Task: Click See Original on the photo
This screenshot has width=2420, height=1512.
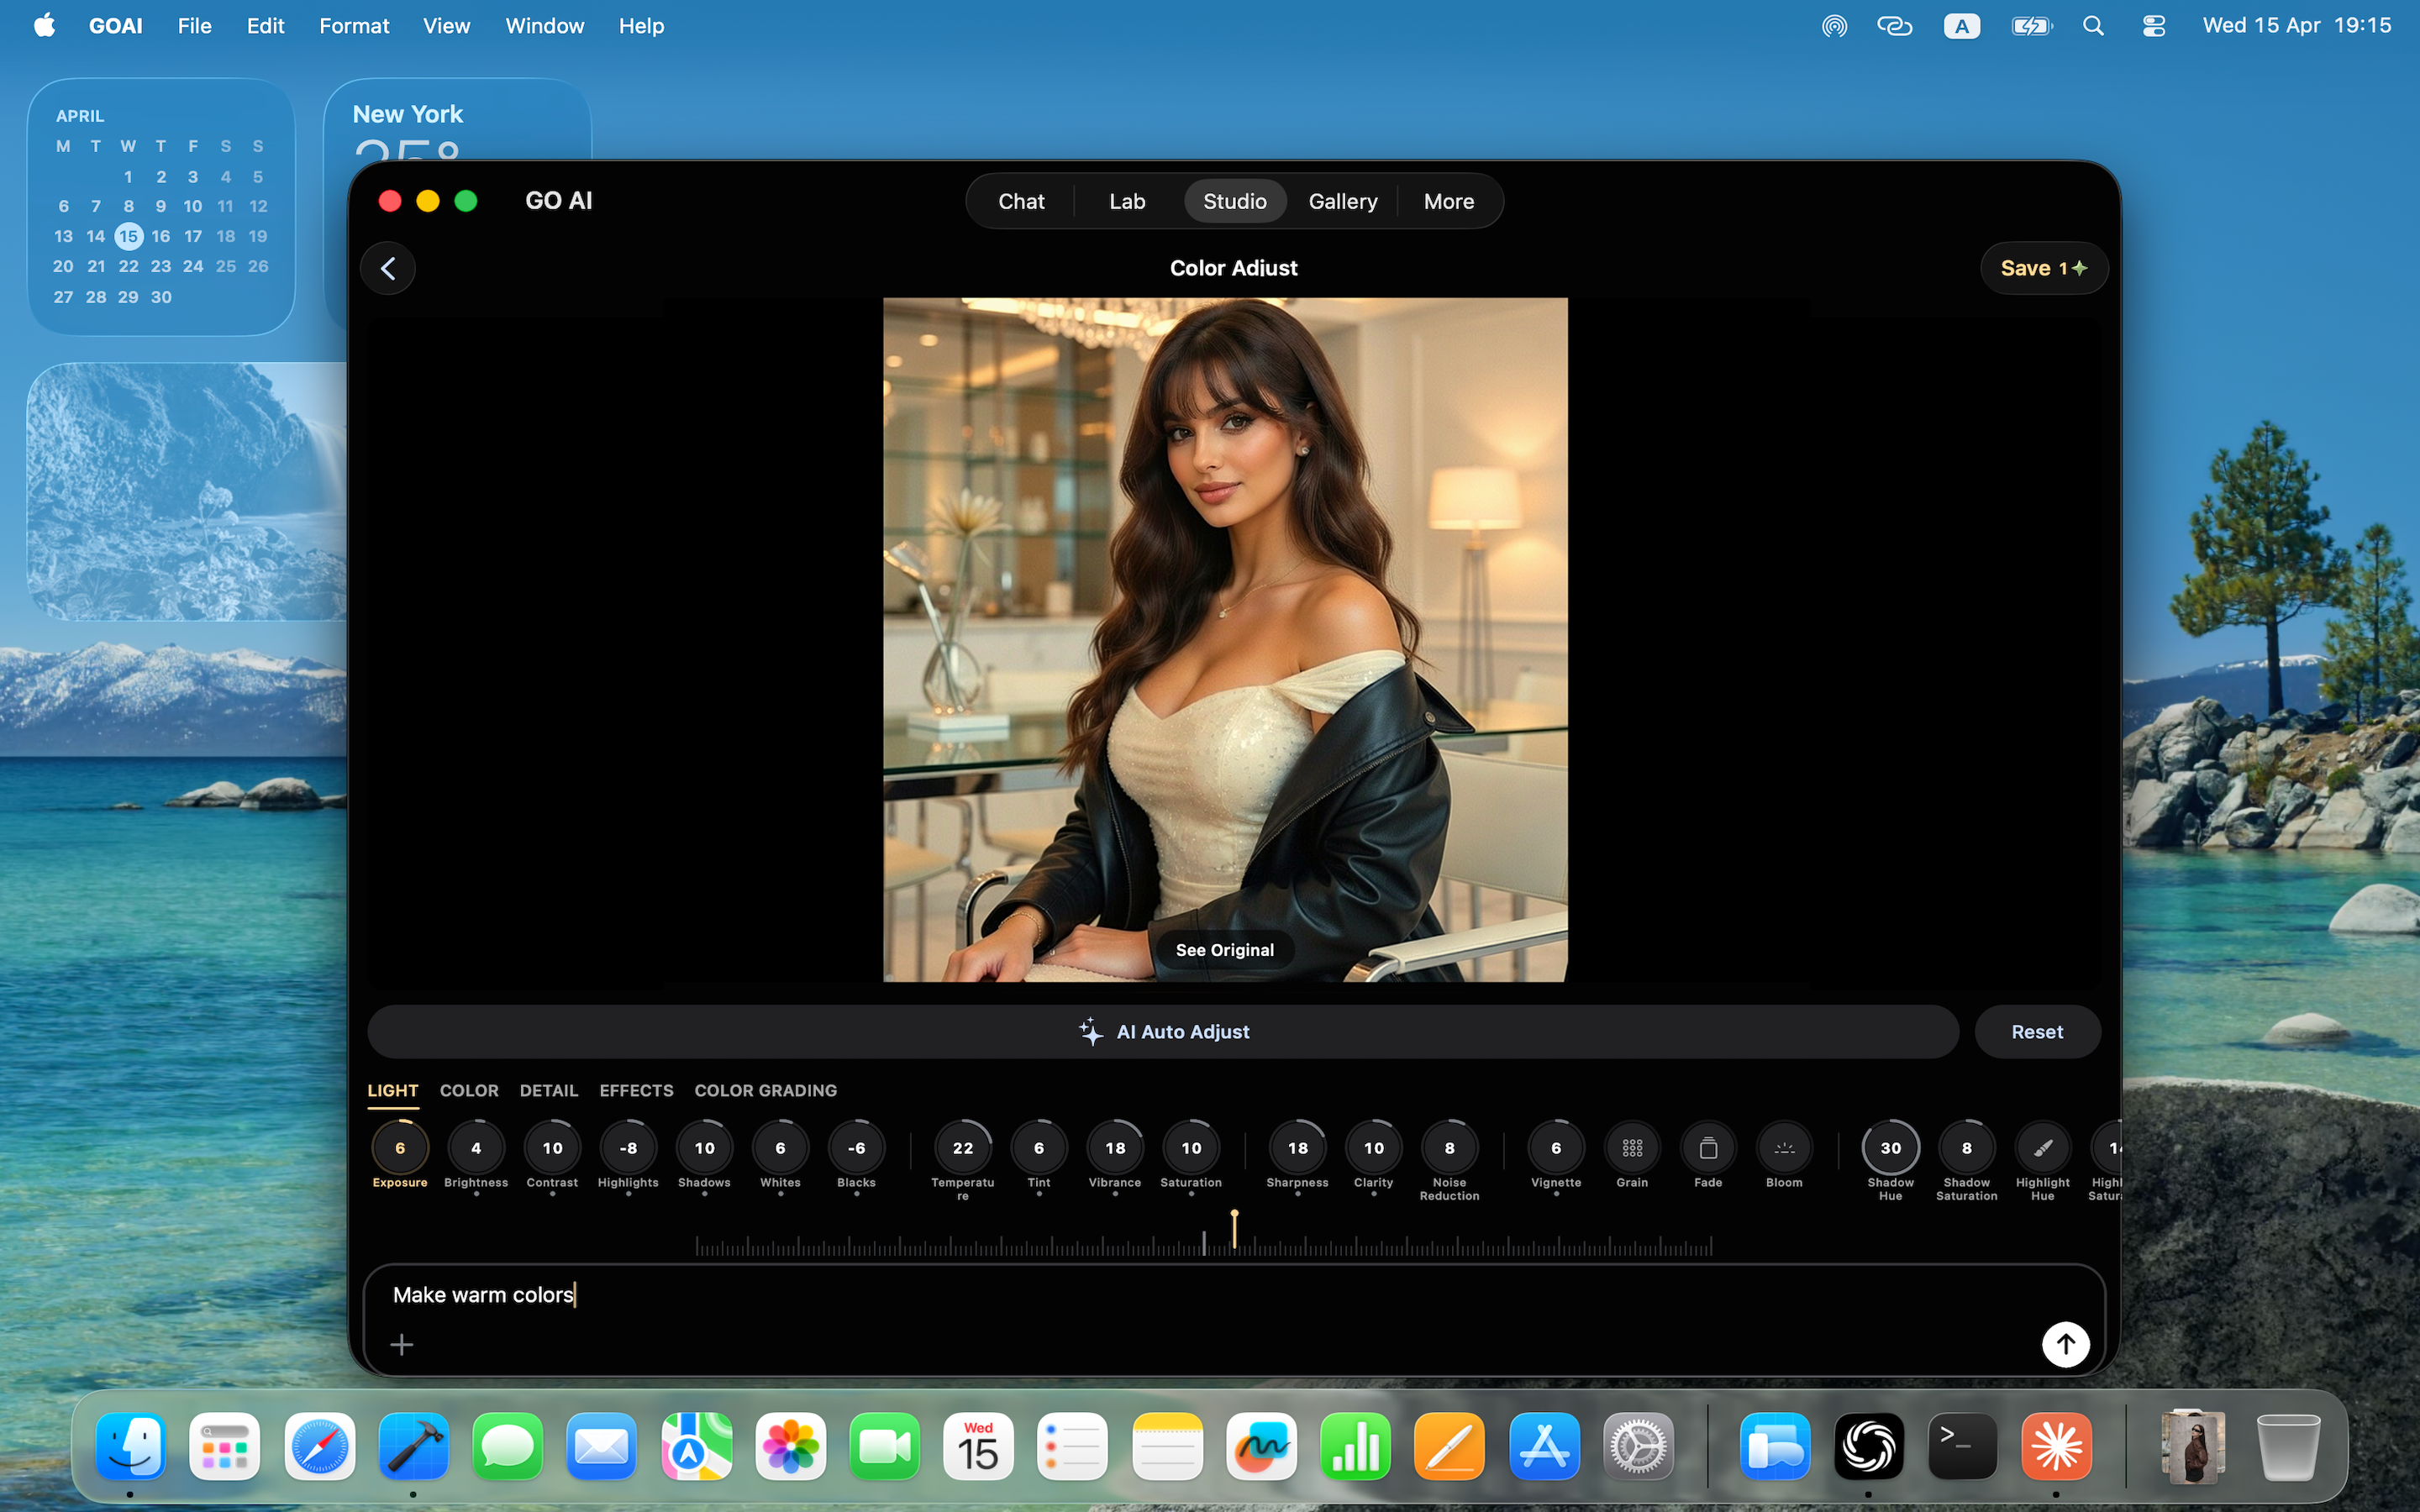Action: coord(1225,950)
